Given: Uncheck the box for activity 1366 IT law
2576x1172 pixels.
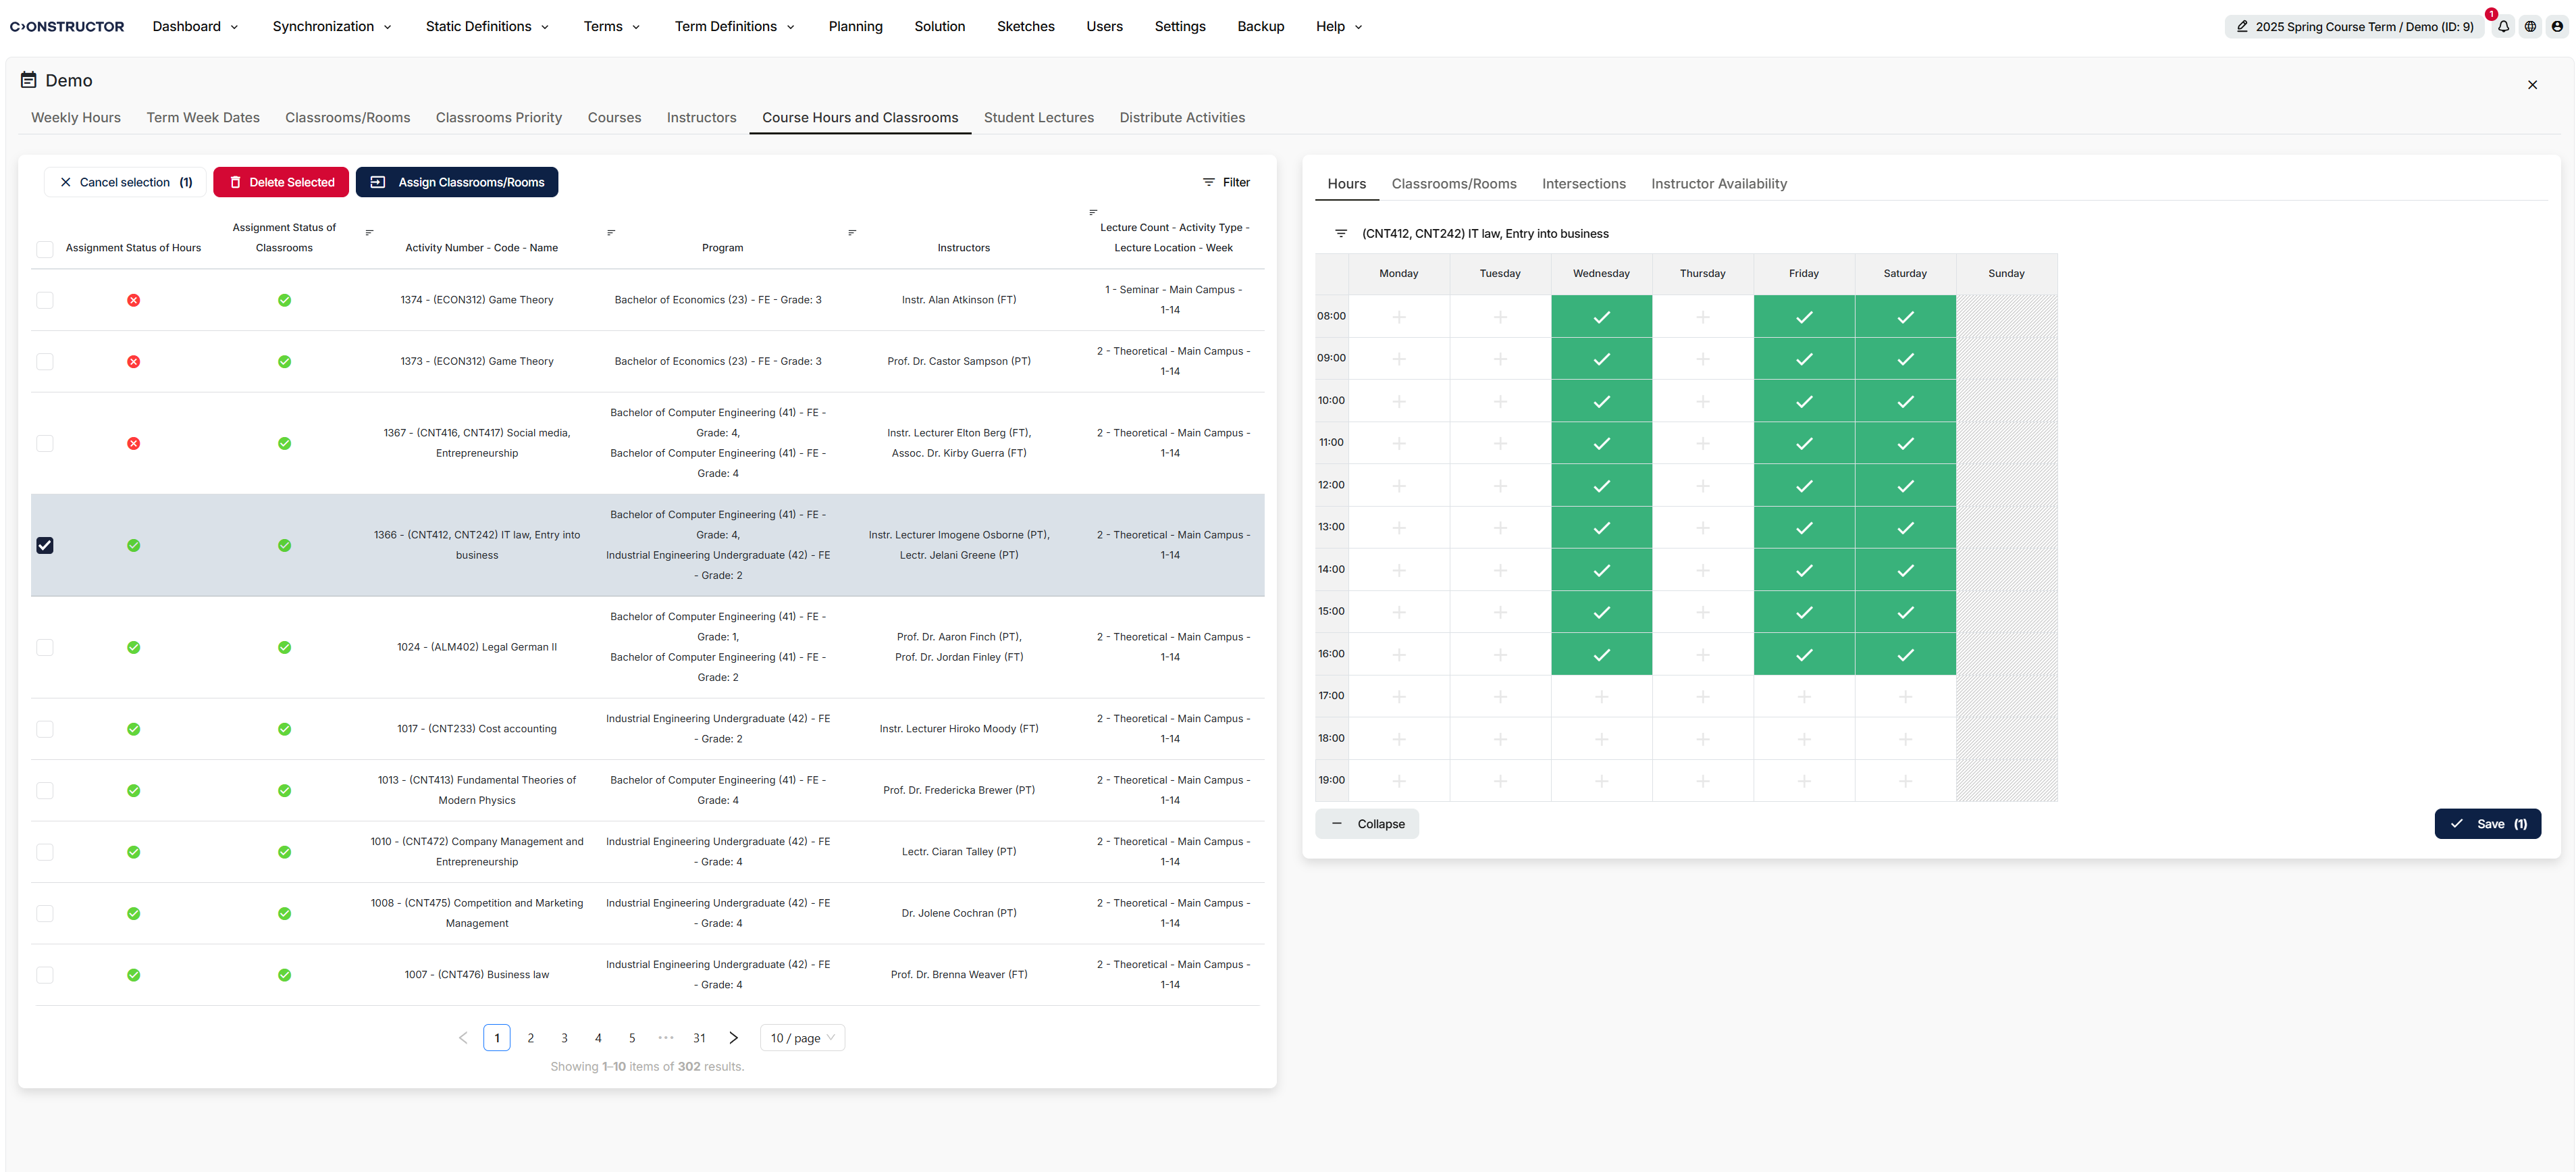Looking at the screenshot, I should (45, 546).
